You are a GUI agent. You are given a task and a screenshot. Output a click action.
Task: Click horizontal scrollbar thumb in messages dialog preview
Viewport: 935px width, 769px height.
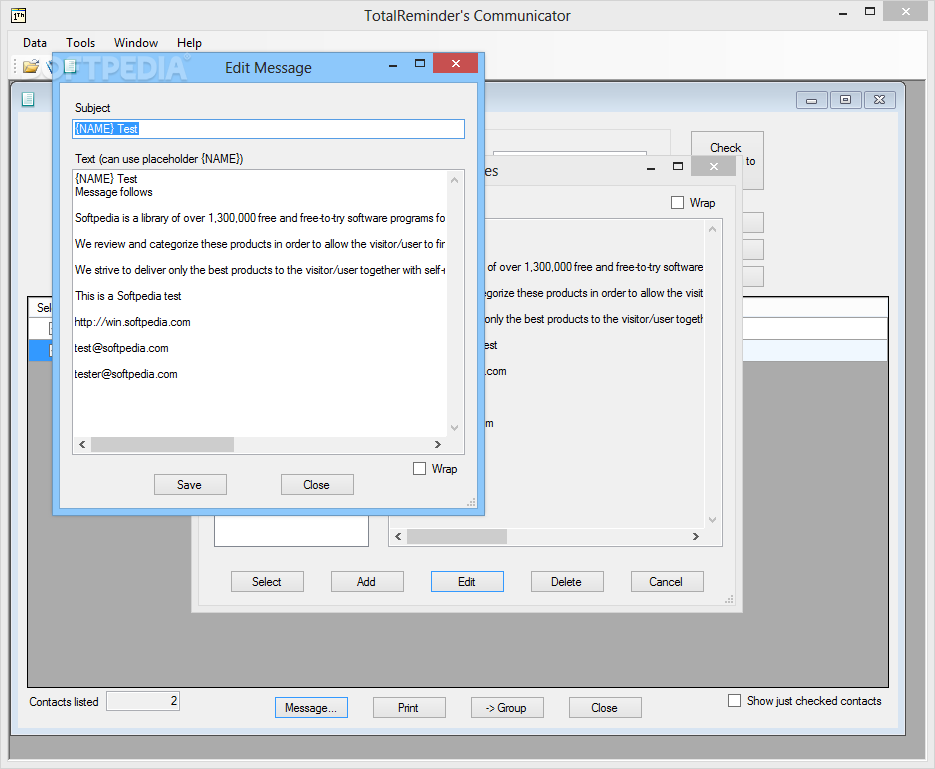(457, 537)
